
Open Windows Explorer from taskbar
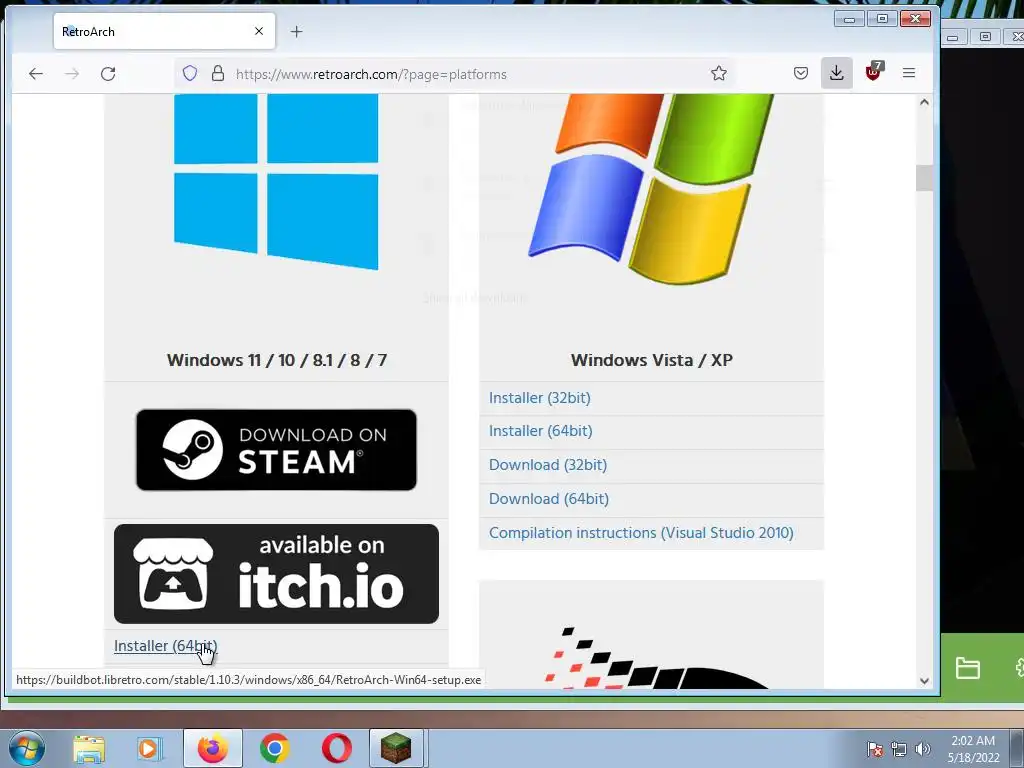[x=89, y=748]
